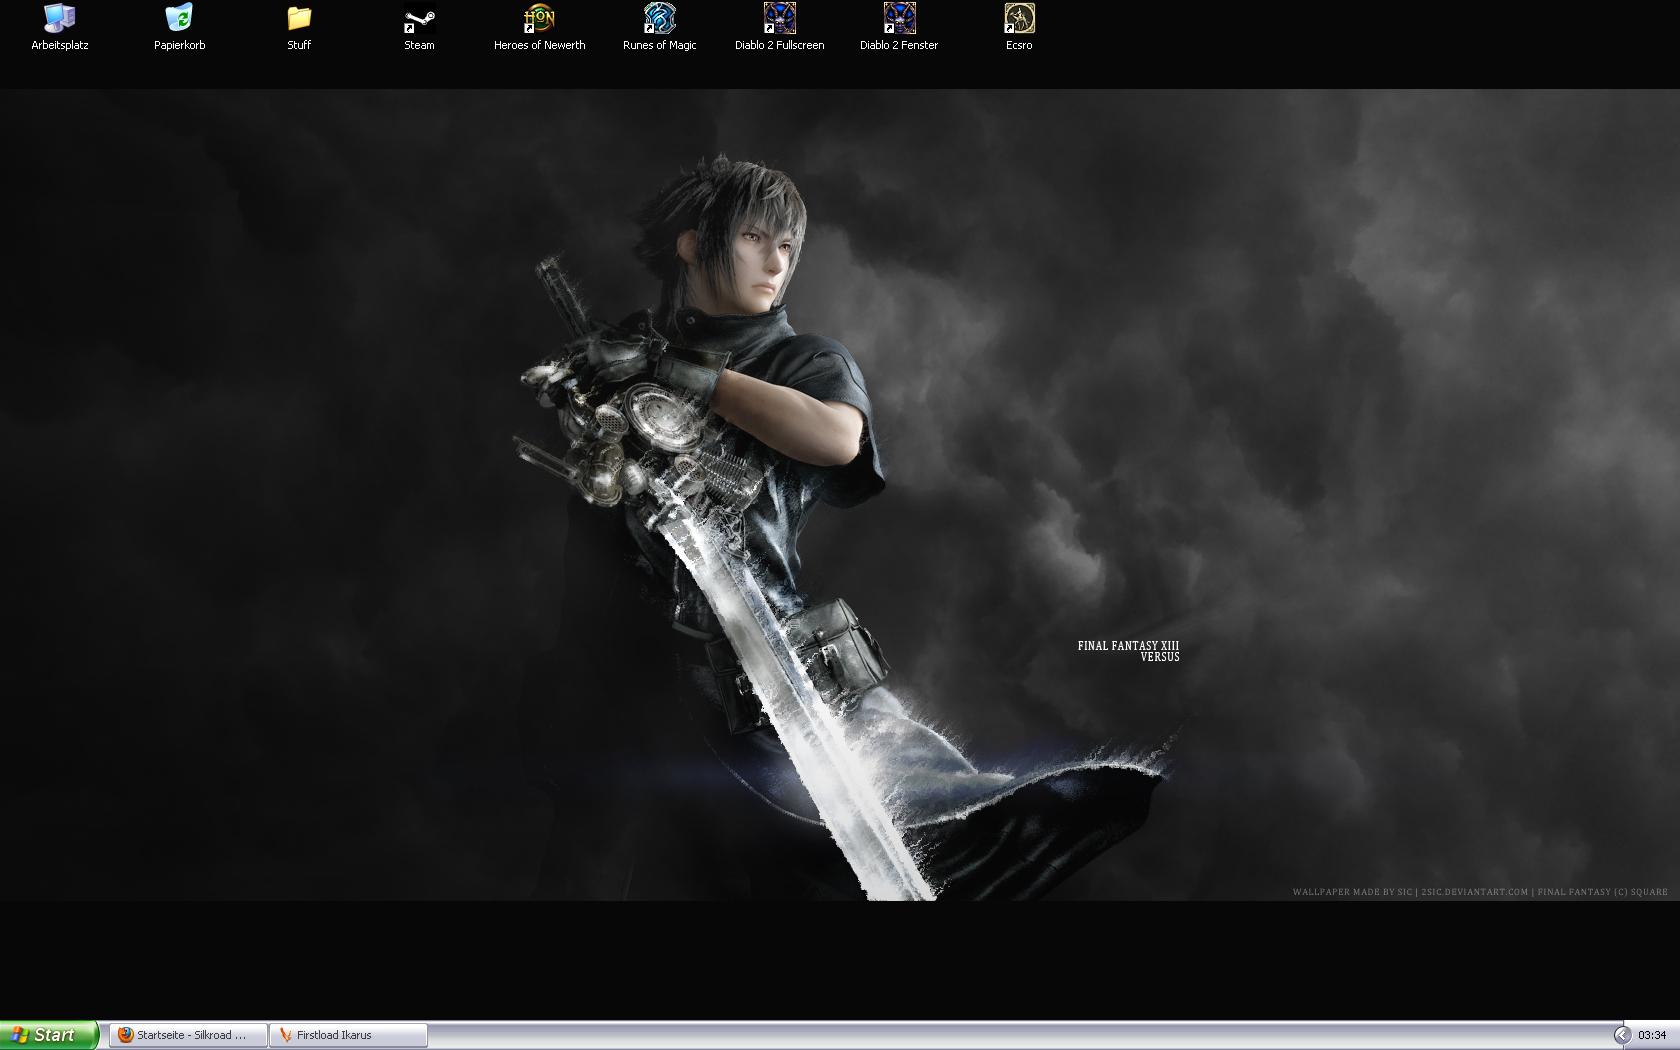Screen dimensions: 1680x1050
Task: Click the Firefox logo in the taskbar
Action: tap(126, 1035)
